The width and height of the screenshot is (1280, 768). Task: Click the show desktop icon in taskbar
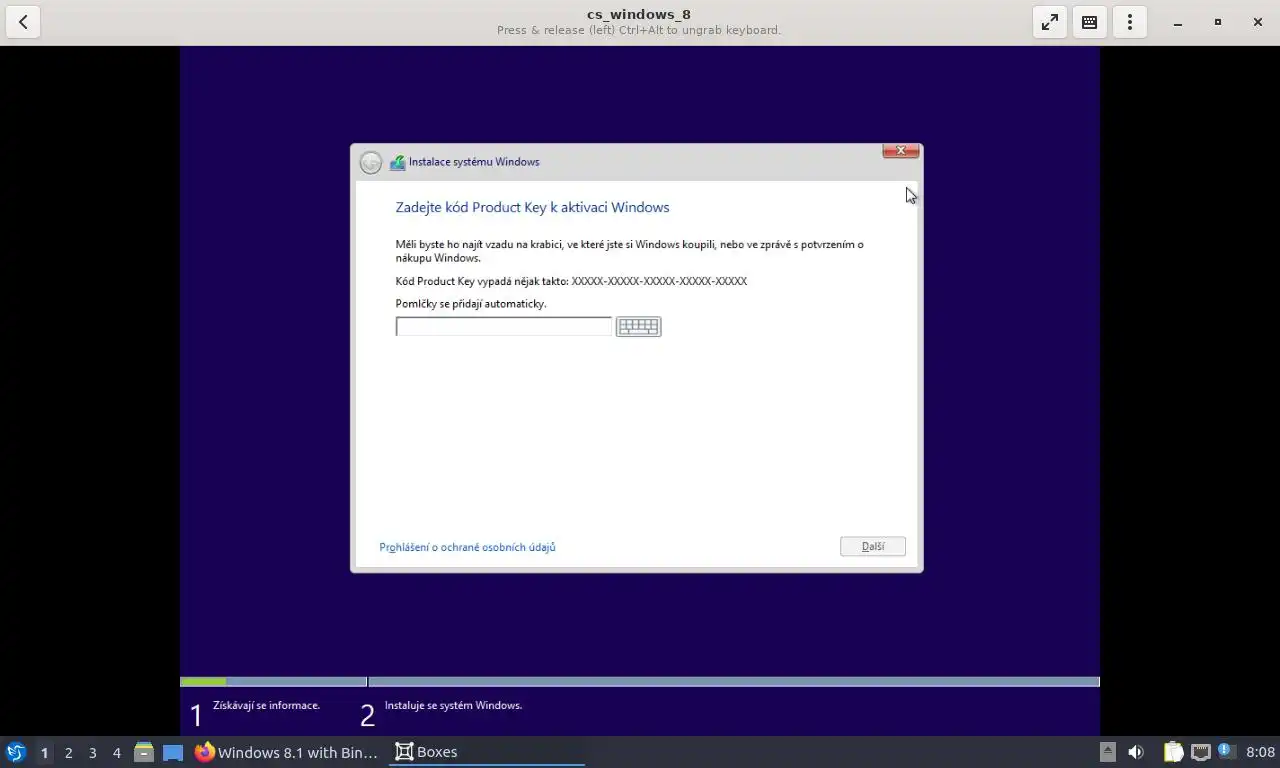click(173, 752)
